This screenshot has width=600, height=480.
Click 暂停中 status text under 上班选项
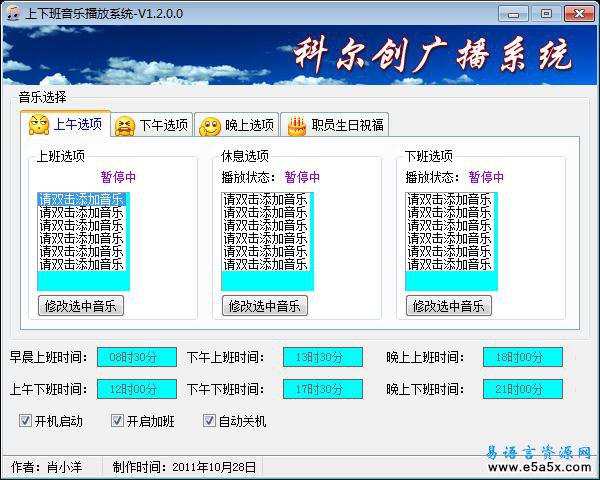coord(118,177)
